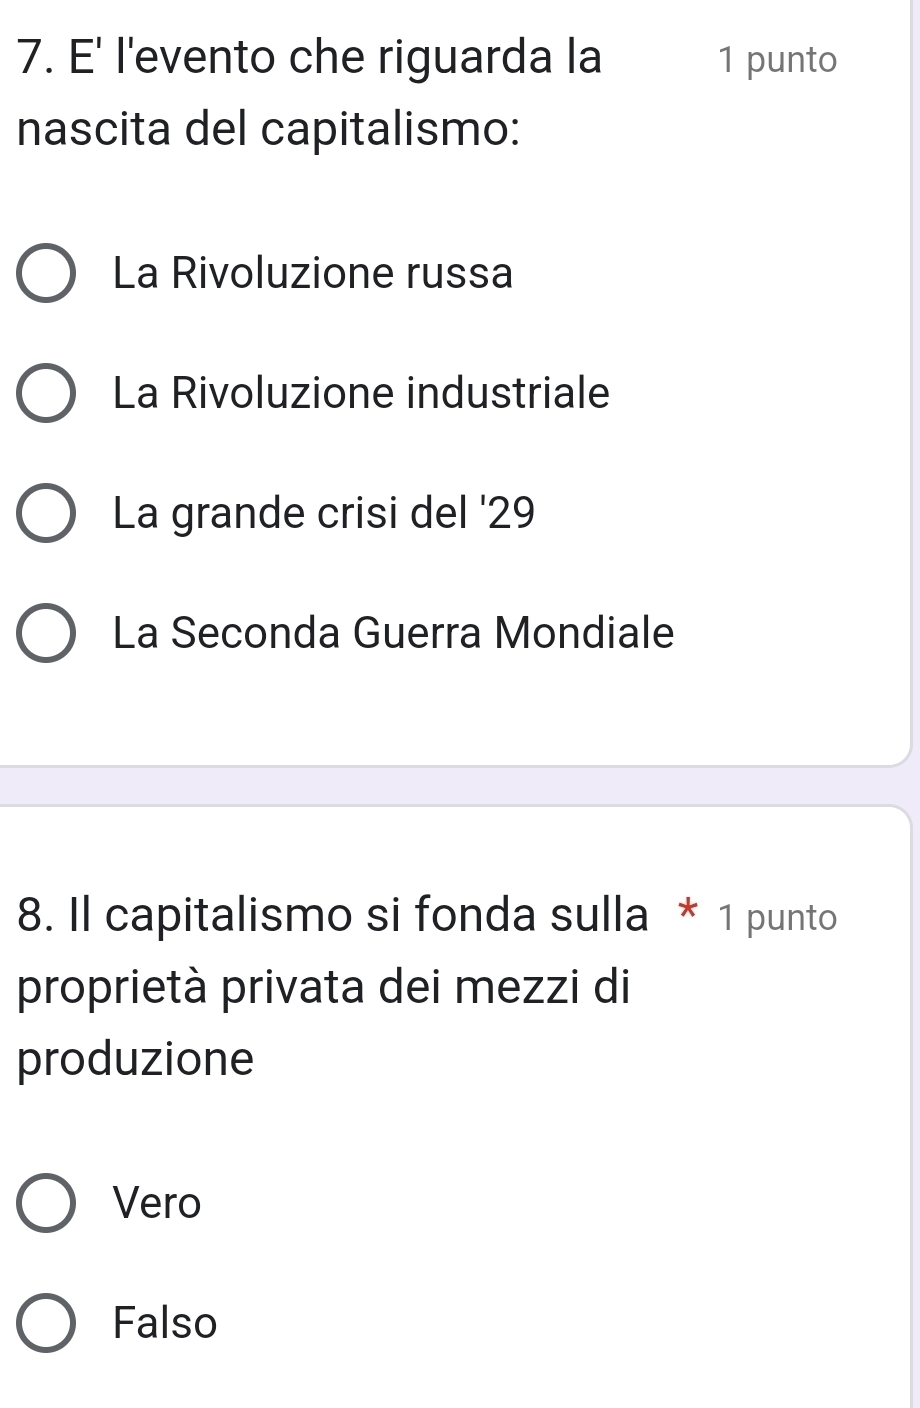Click the '1 punto' label of question 7
This screenshot has width=920, height=1408.
point(777,61)
